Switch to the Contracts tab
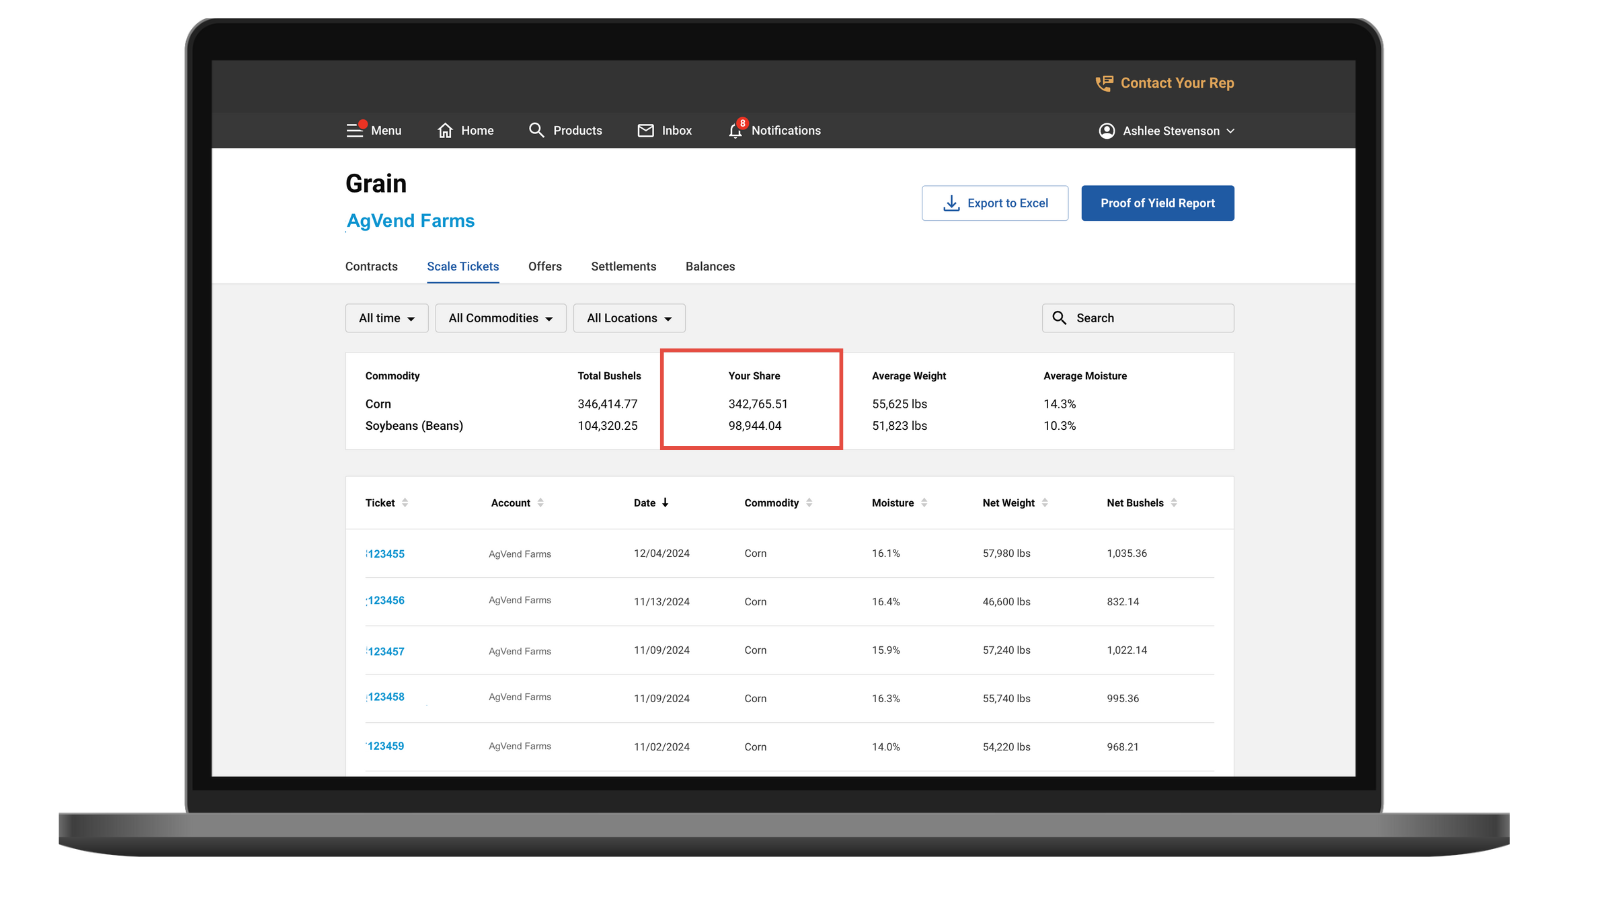 coord(371,267)
